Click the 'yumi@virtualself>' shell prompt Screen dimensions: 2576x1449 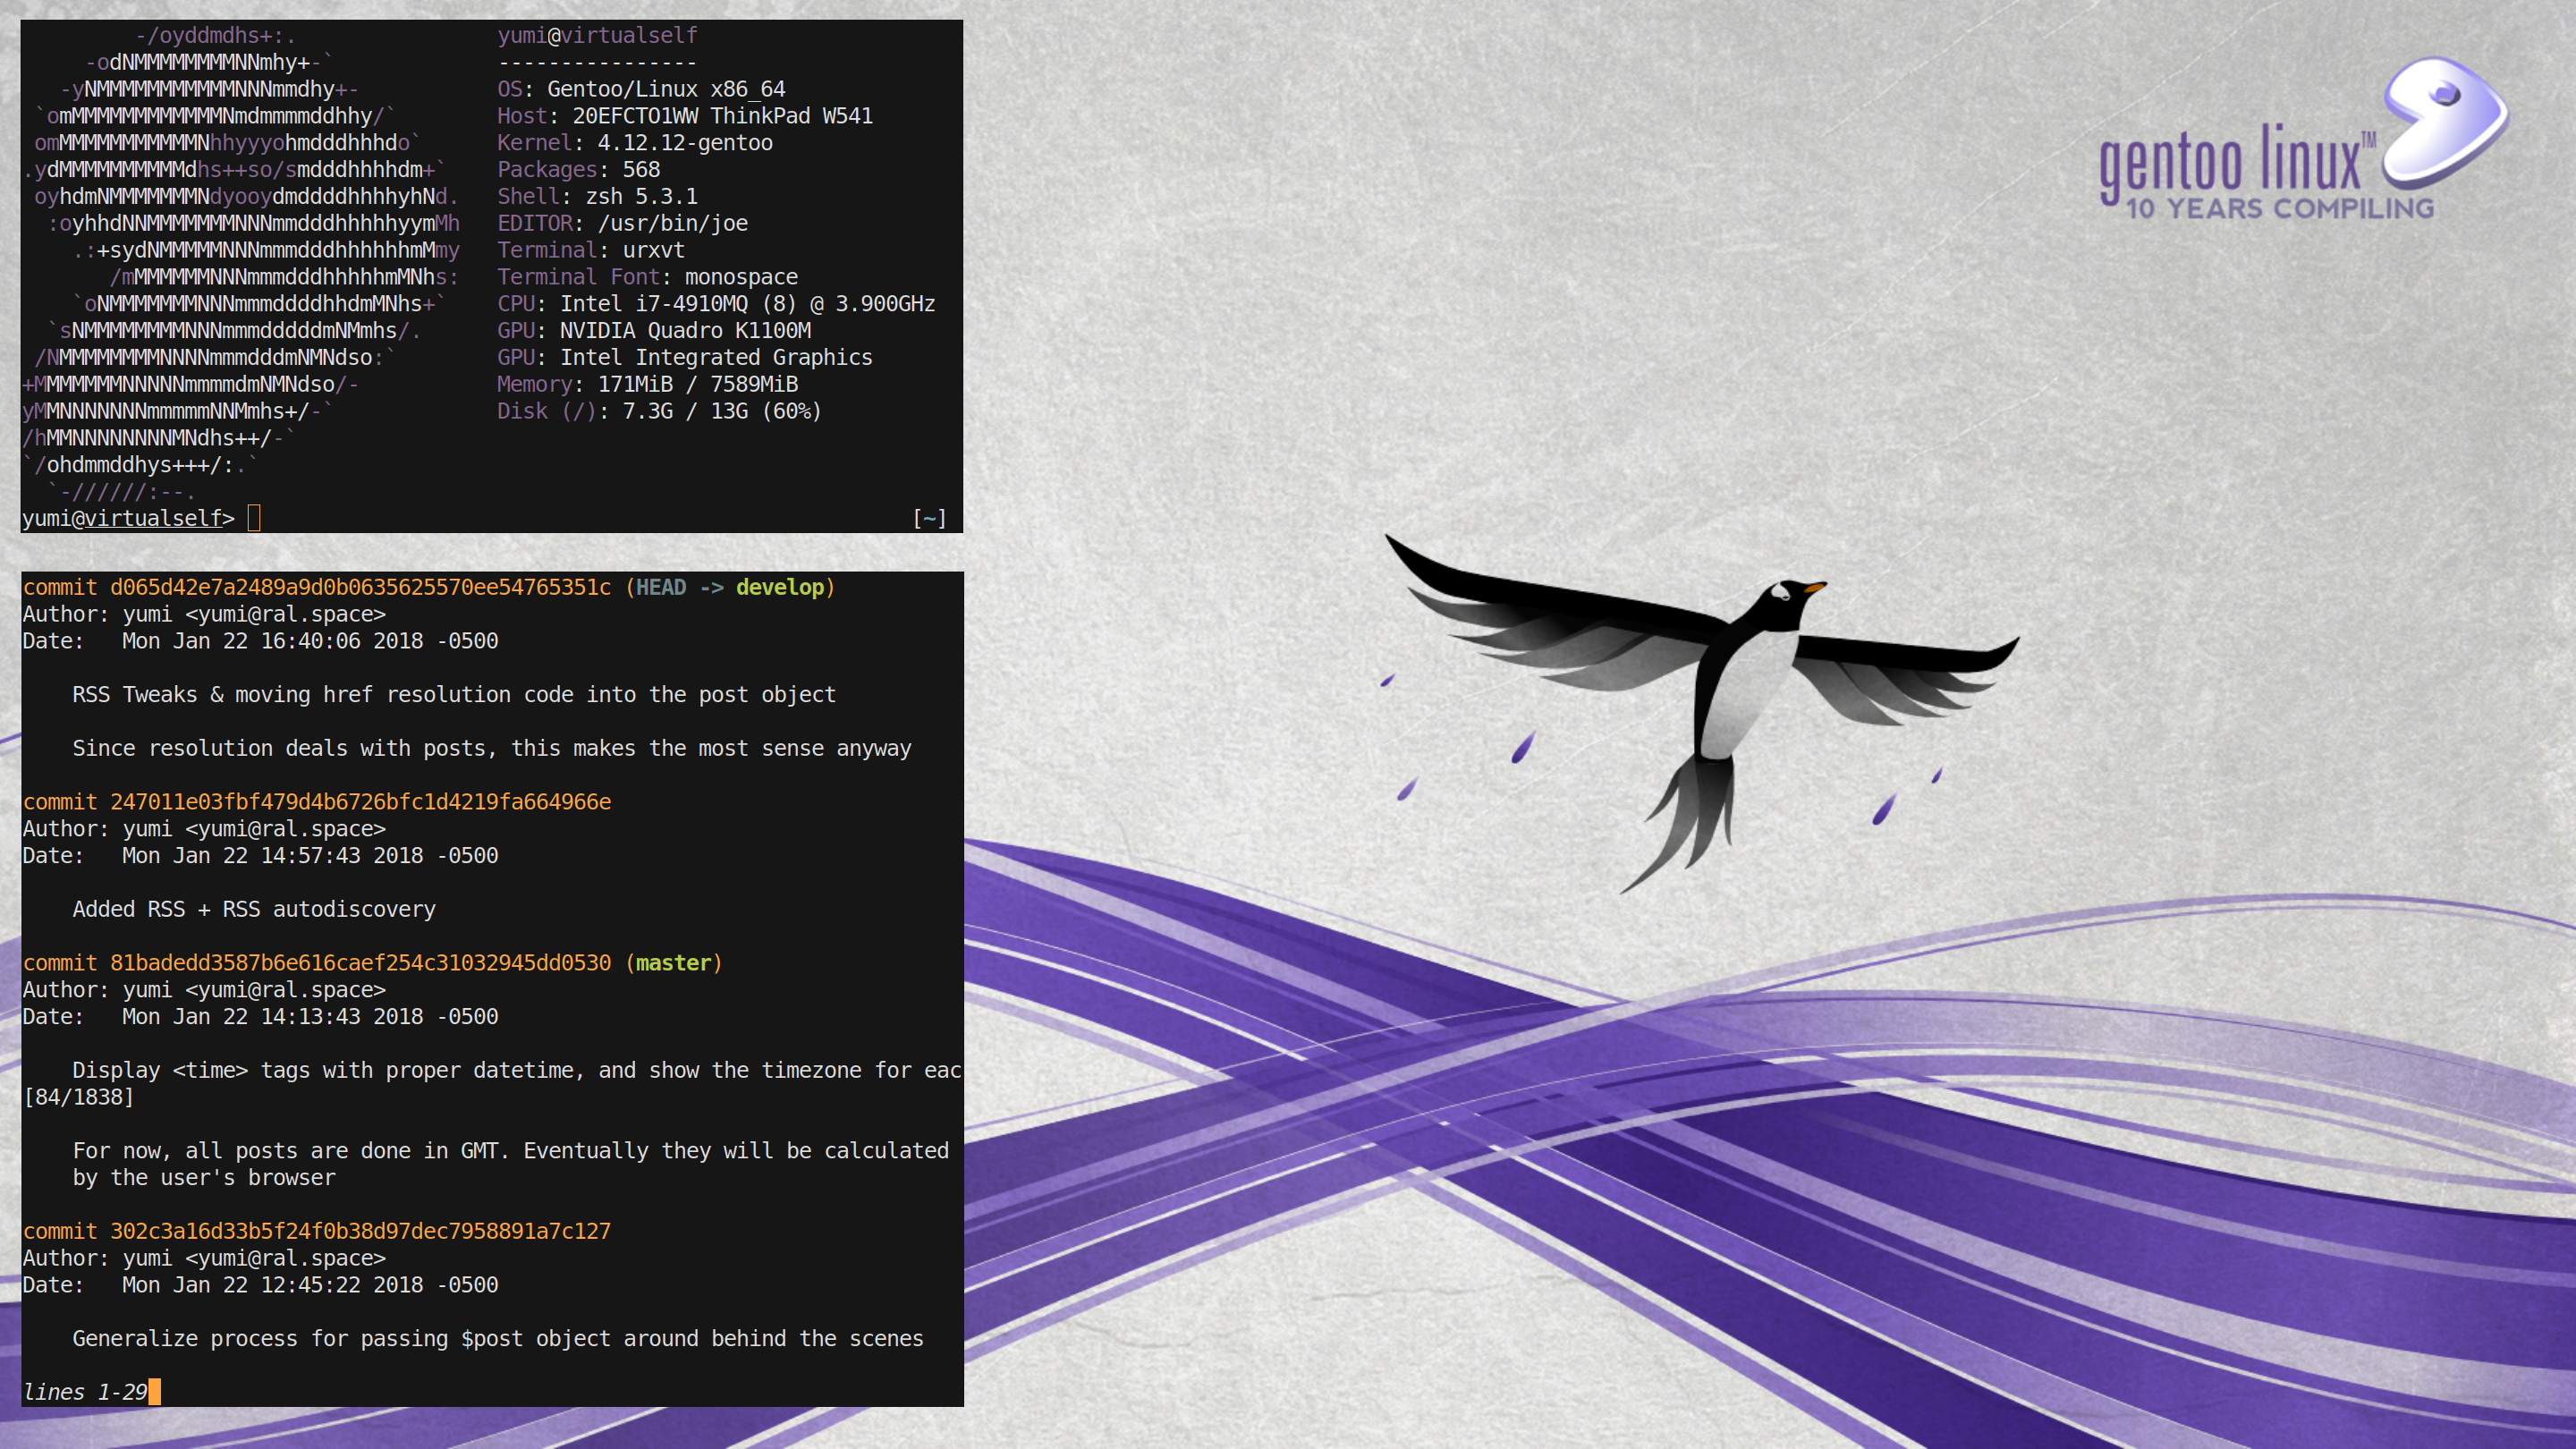[128, 518]
